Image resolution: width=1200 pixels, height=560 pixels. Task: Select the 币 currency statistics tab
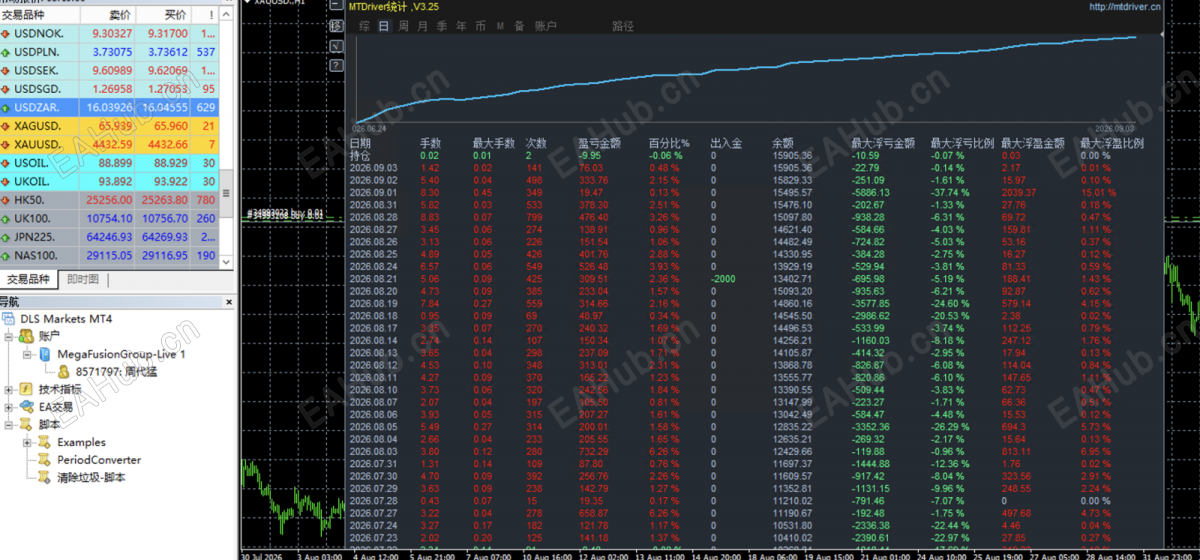coord(480,26)
